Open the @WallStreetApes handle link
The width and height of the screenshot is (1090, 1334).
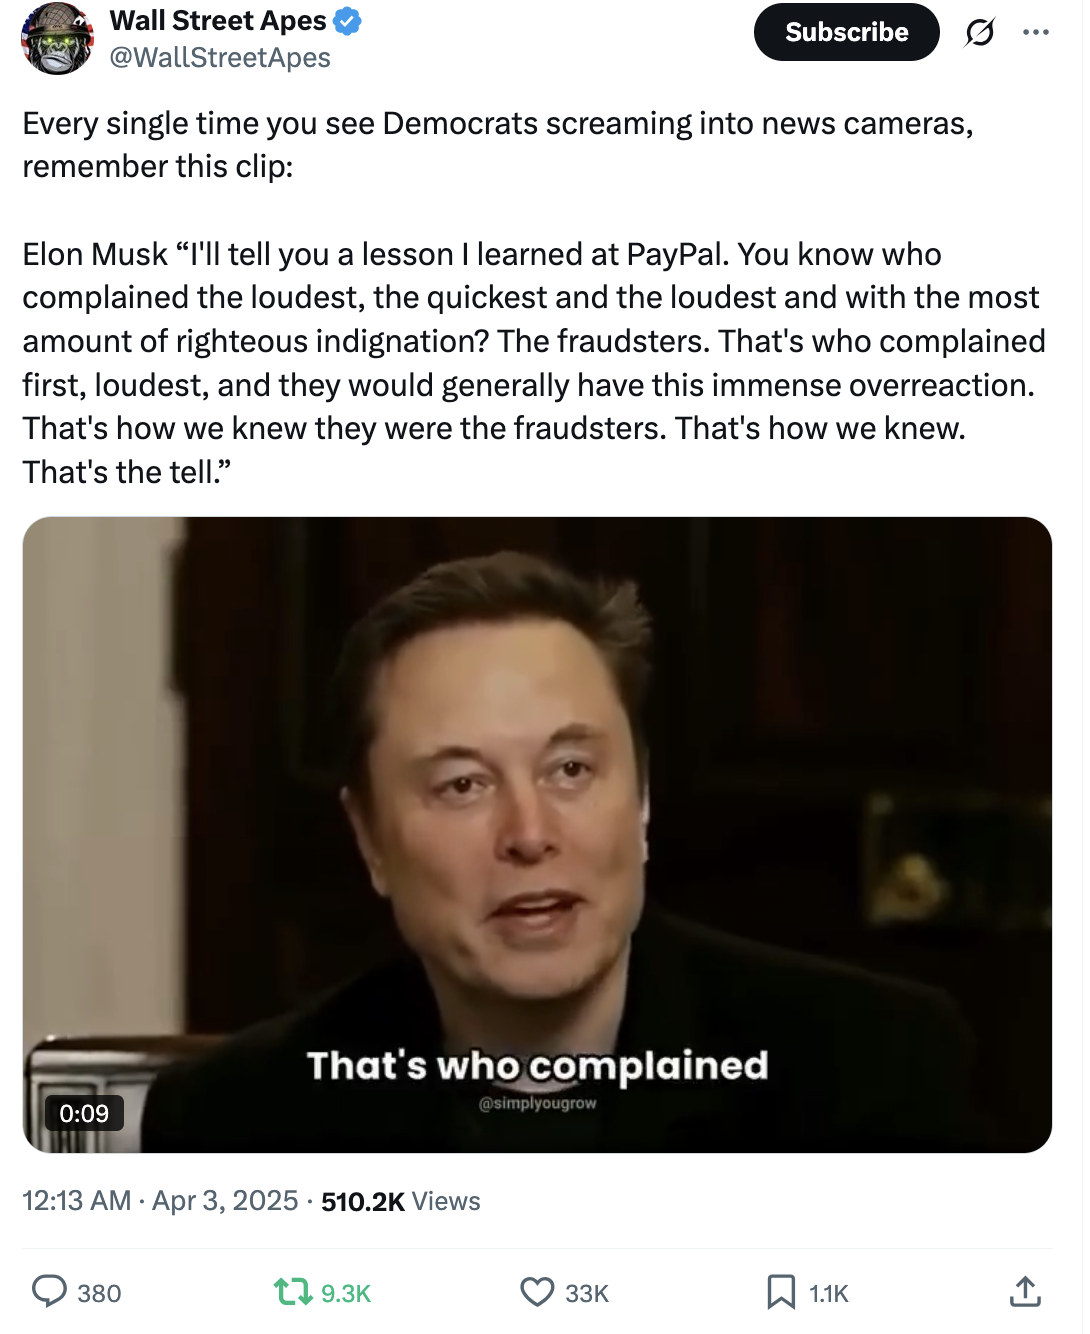point(220,58)
